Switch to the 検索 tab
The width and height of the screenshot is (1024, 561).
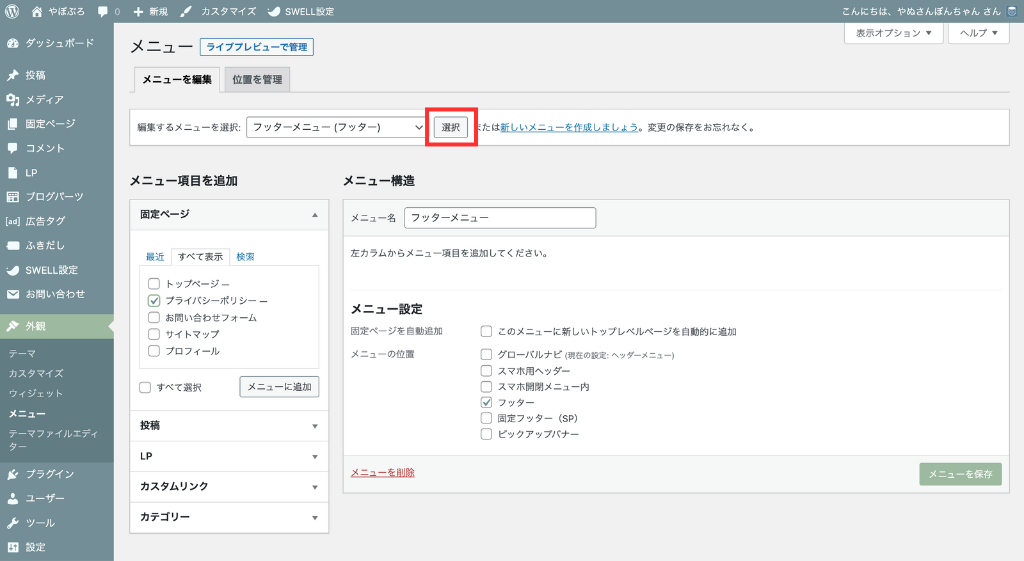click(x=246, y=257)
